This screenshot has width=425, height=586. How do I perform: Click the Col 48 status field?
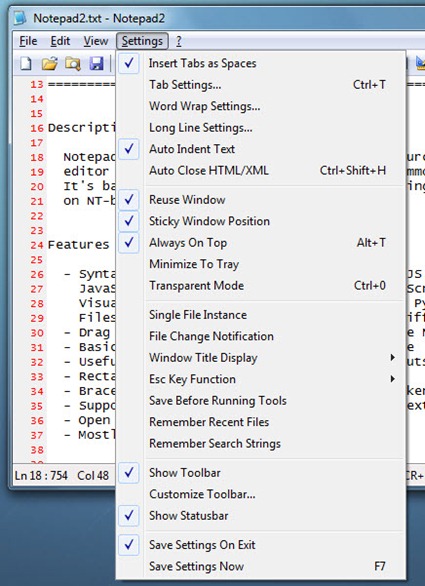tap(93, 475)
